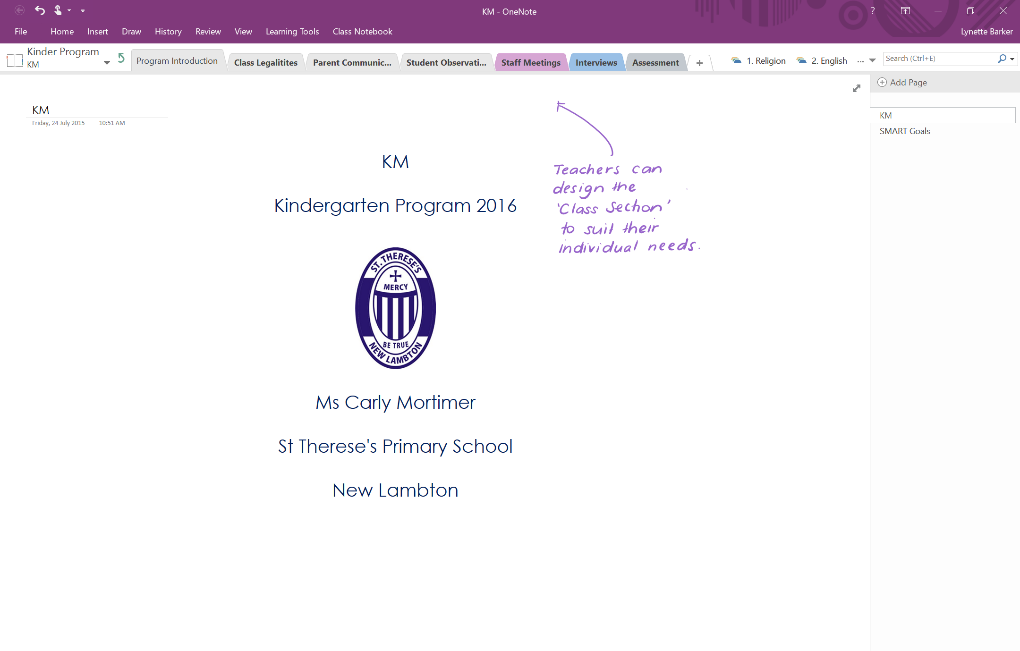Click the Help question mark icon
Screen dimensions: 1020x651
[x=872, y=8]
